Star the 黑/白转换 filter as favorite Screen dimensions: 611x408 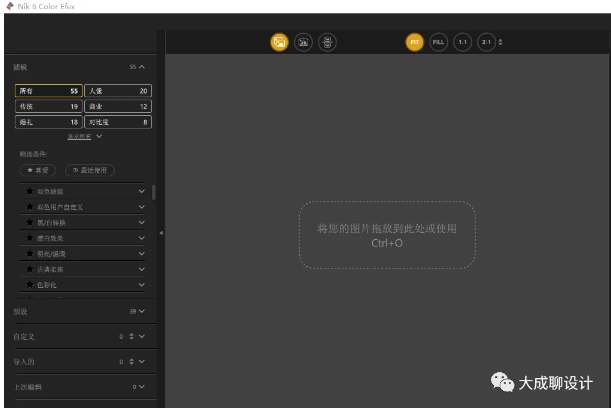pyautogui.click(x=30, y=222)
